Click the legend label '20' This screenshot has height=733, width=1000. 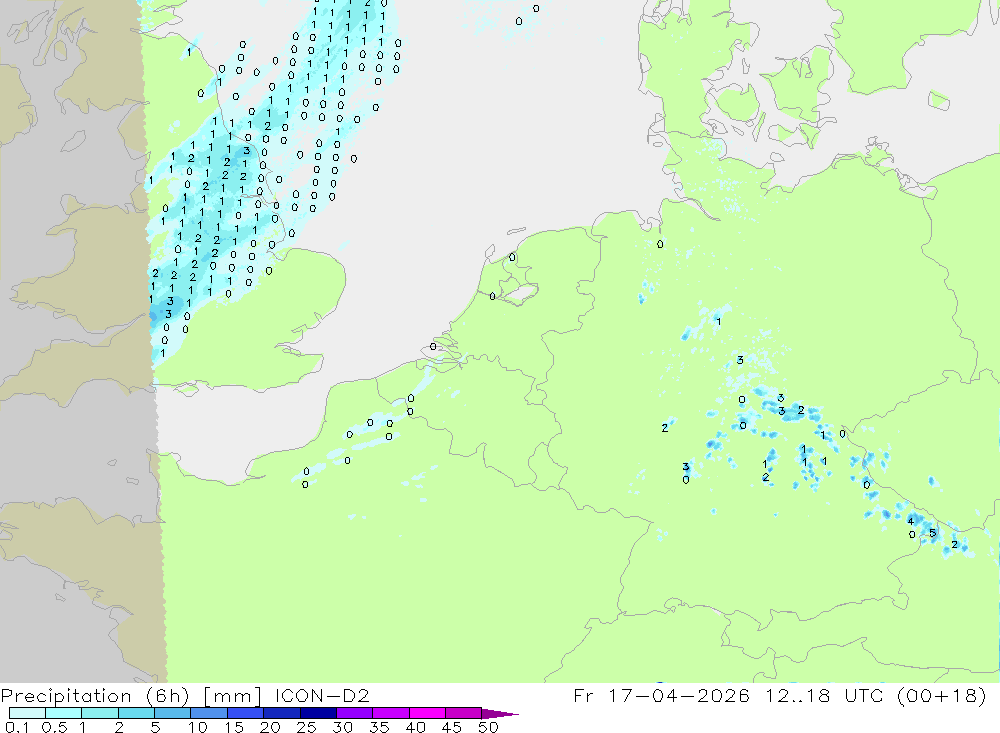point(270,727)
